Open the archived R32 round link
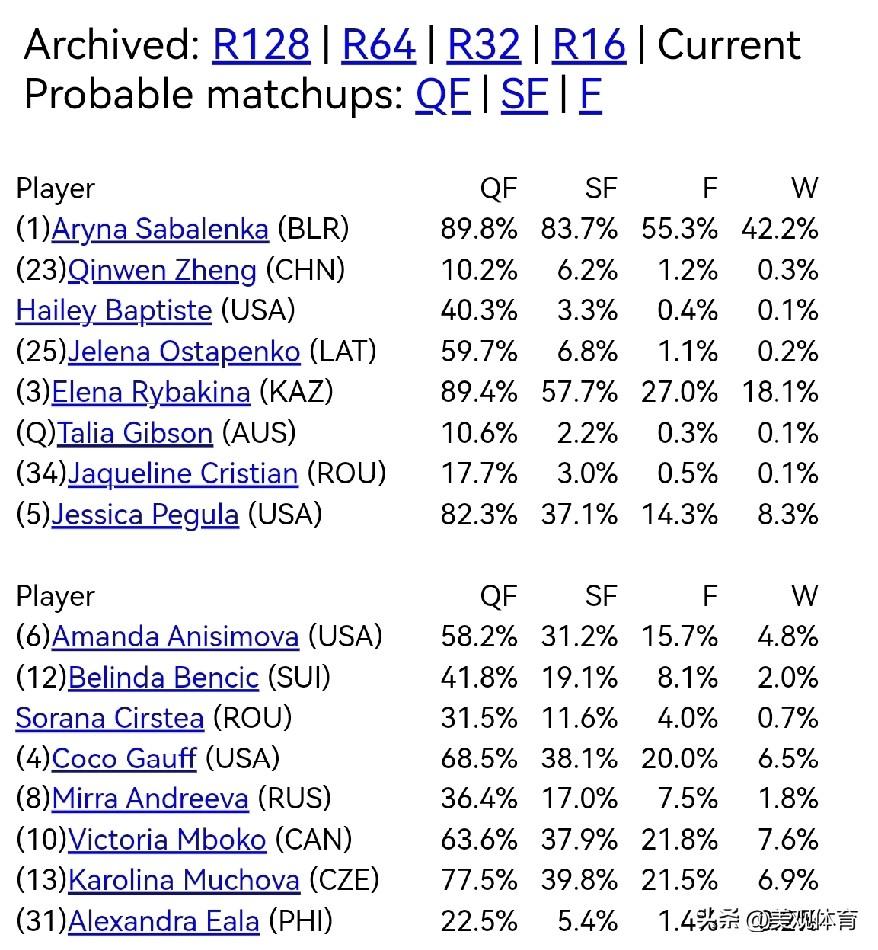Screen dimensions: 878x950 [x=484, y=45]
